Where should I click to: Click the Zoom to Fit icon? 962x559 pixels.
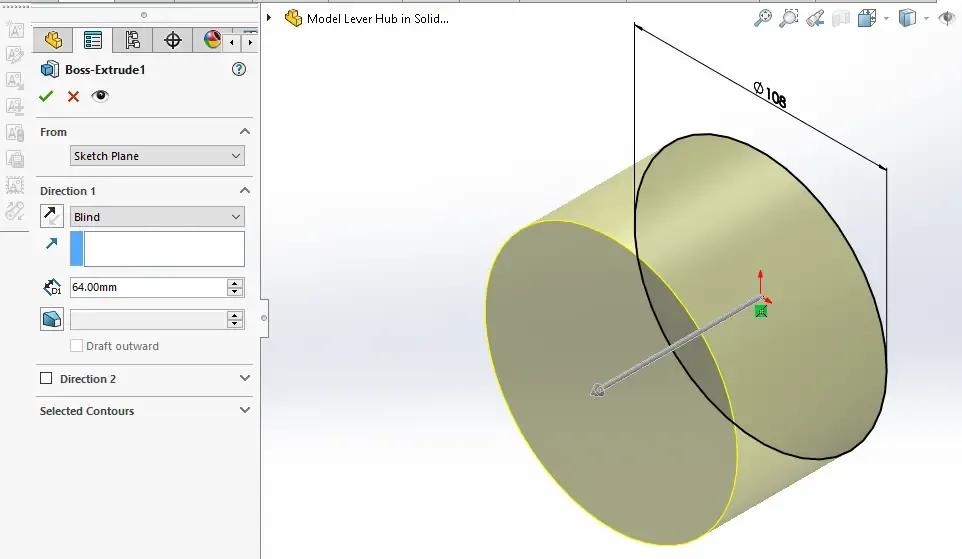(x=763, y=18)
